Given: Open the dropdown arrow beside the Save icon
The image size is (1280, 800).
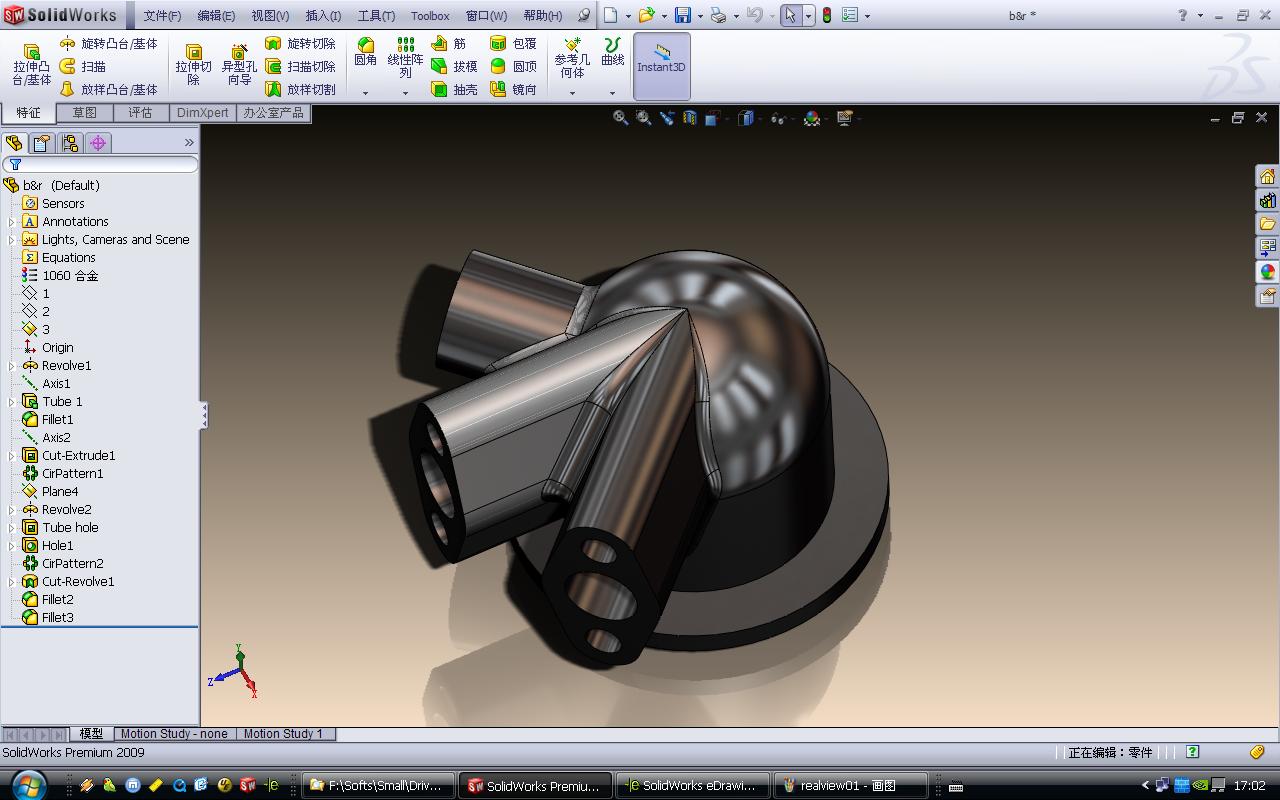Looking at the screenshot, I should (x=699, y=16).
